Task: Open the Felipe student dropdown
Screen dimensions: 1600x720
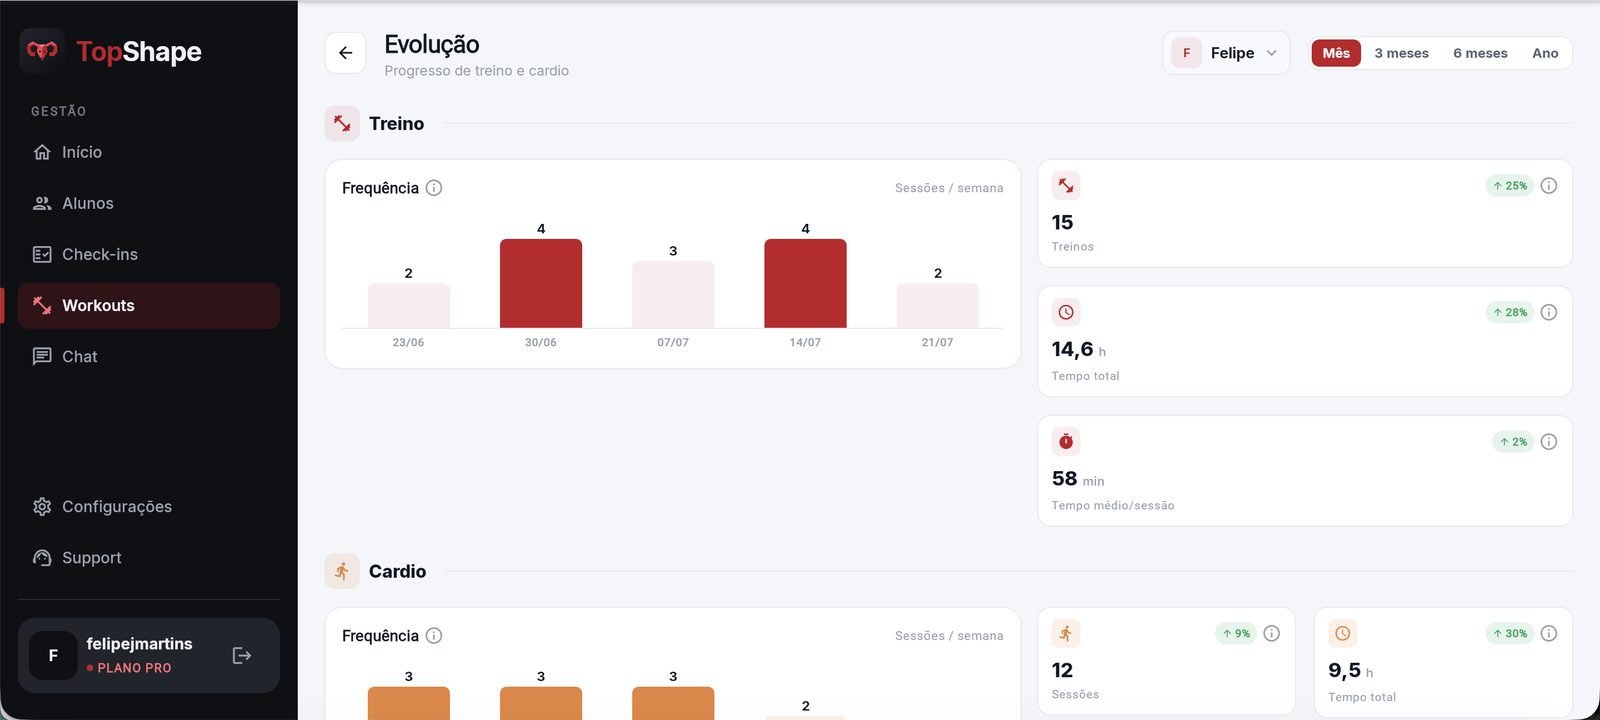Action: (x=1226, y=53)
